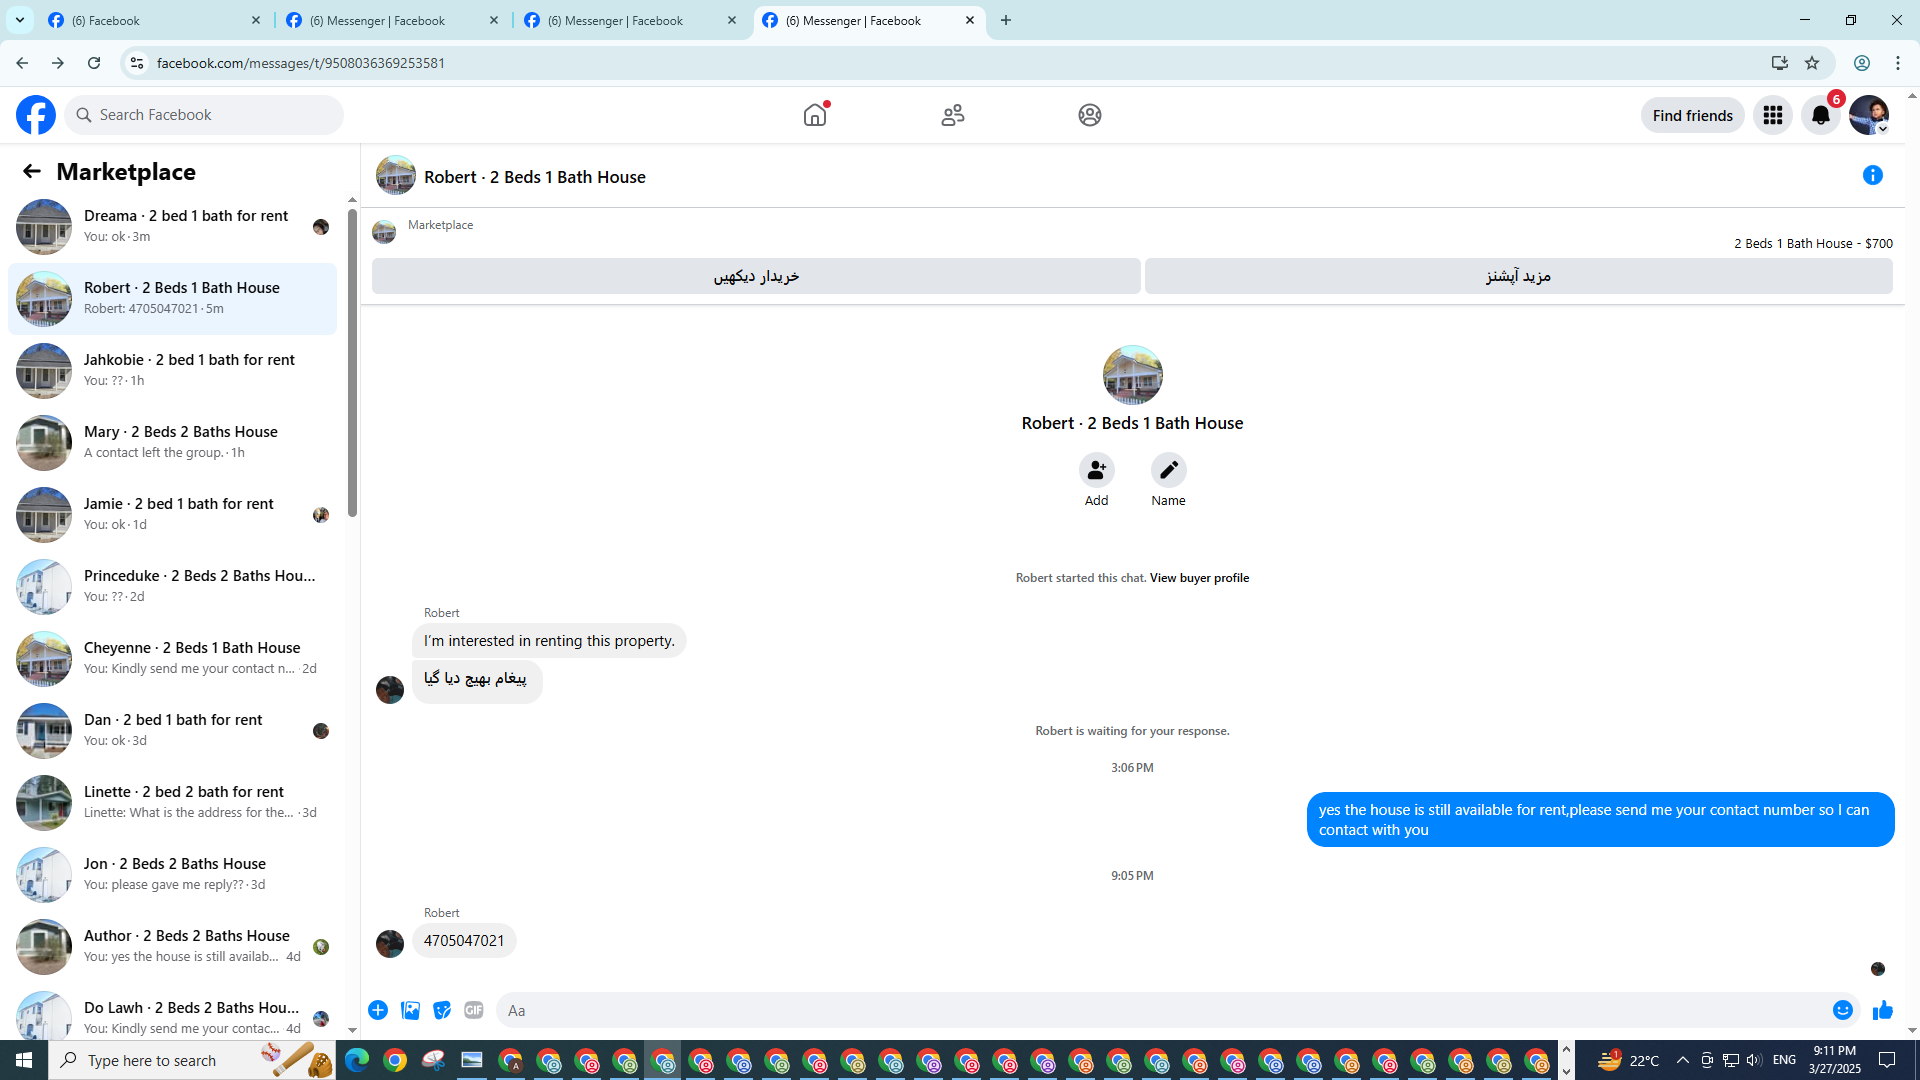The height and width of the screenshot is (1080, 1920).
Task: Open Dreama 2 bed 1 bath chat
Action: (173, 227)
